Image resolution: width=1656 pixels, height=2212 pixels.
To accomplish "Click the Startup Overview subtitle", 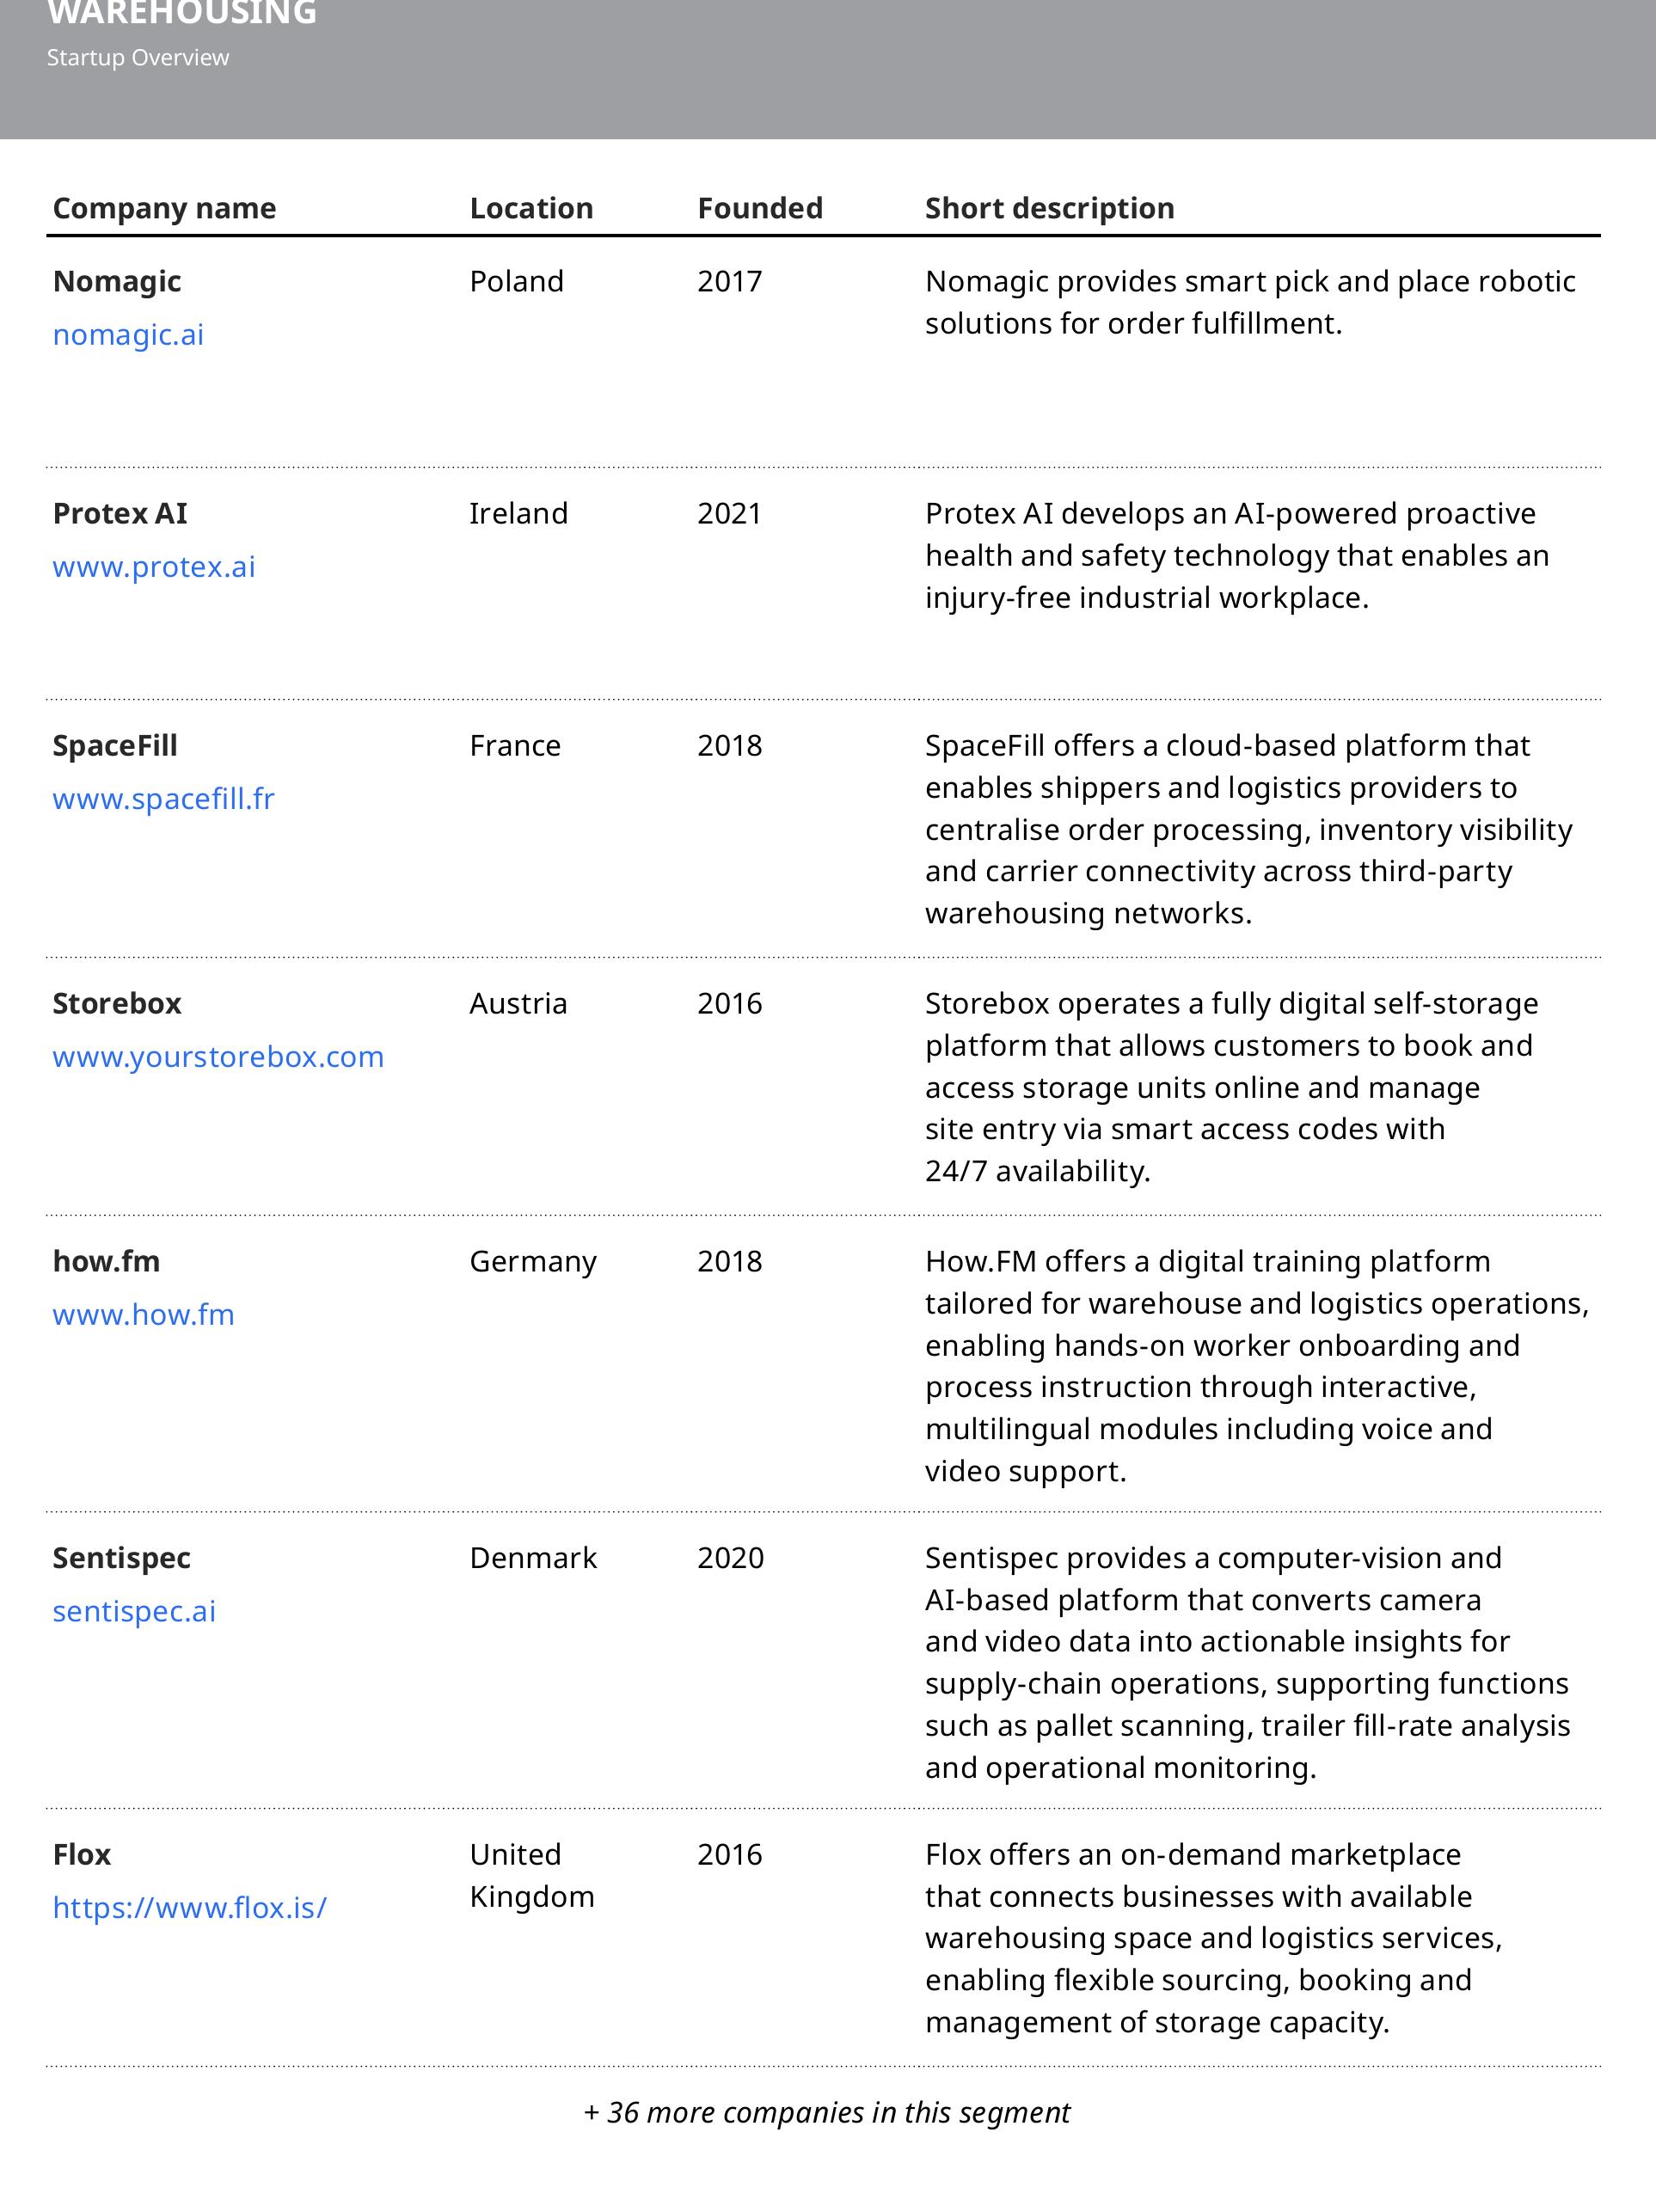I will tap(138, 58).
